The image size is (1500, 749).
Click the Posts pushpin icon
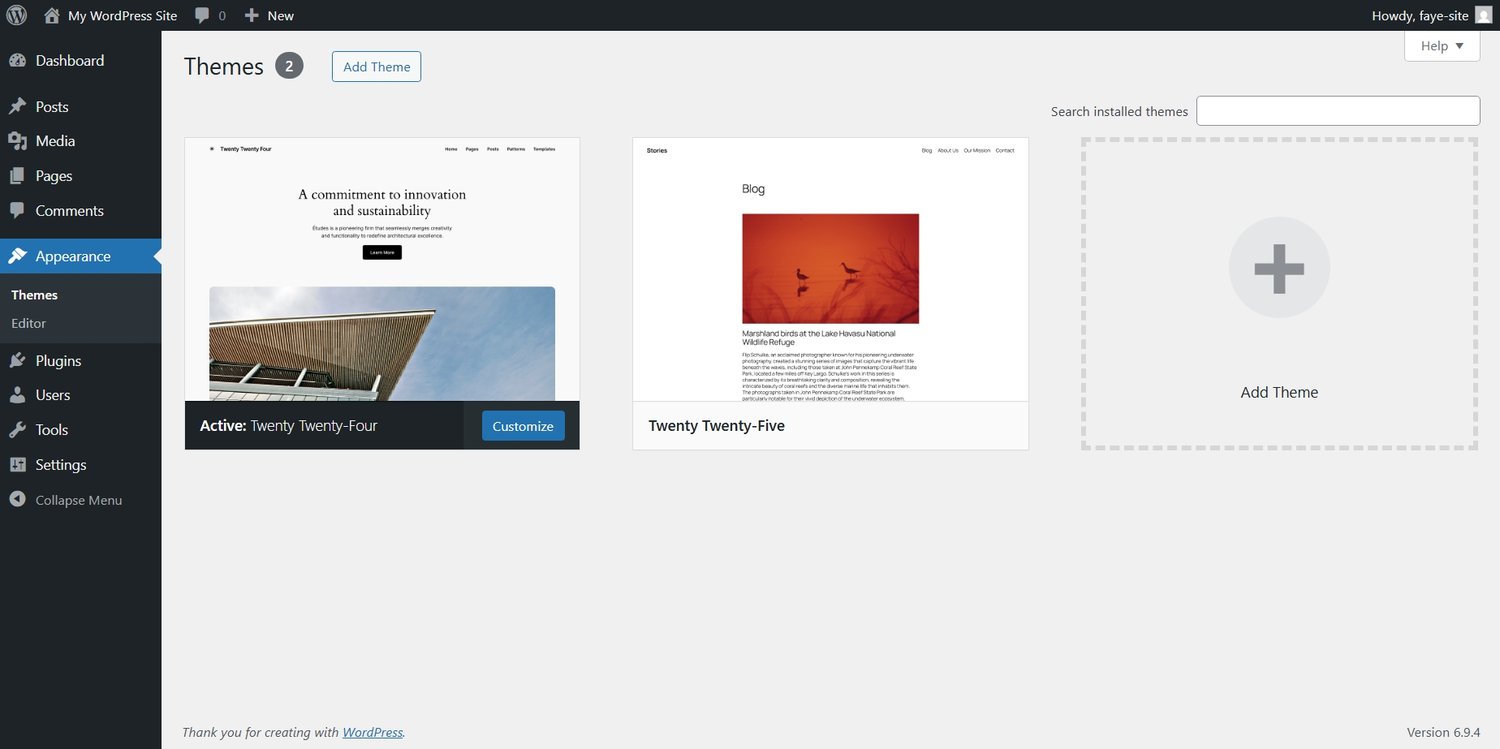coord(17,107)
